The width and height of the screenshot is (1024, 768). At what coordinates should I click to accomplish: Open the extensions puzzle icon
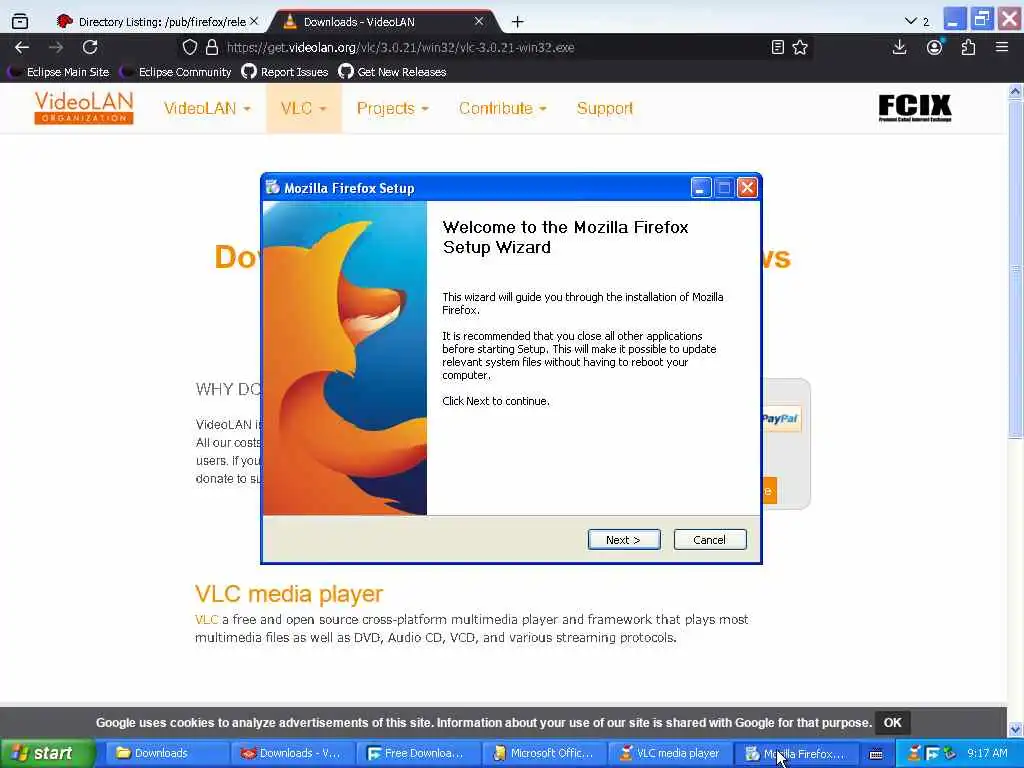[x=968, y=47]
